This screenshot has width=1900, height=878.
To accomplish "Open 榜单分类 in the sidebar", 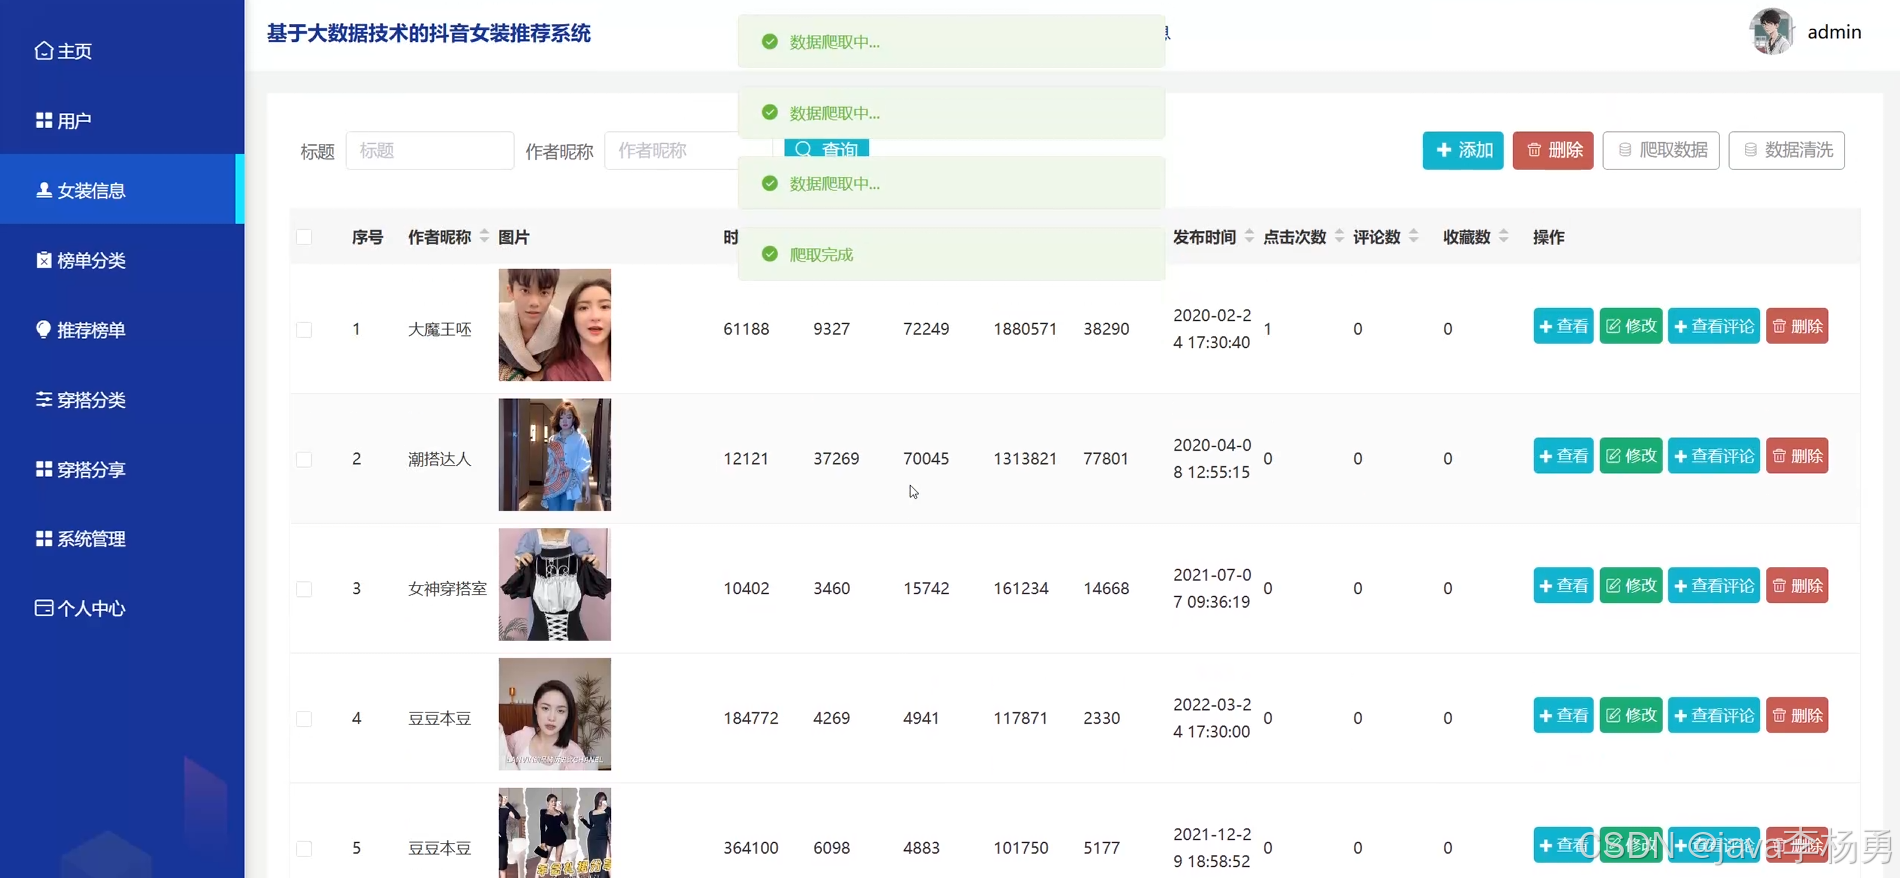I will 122,260.
